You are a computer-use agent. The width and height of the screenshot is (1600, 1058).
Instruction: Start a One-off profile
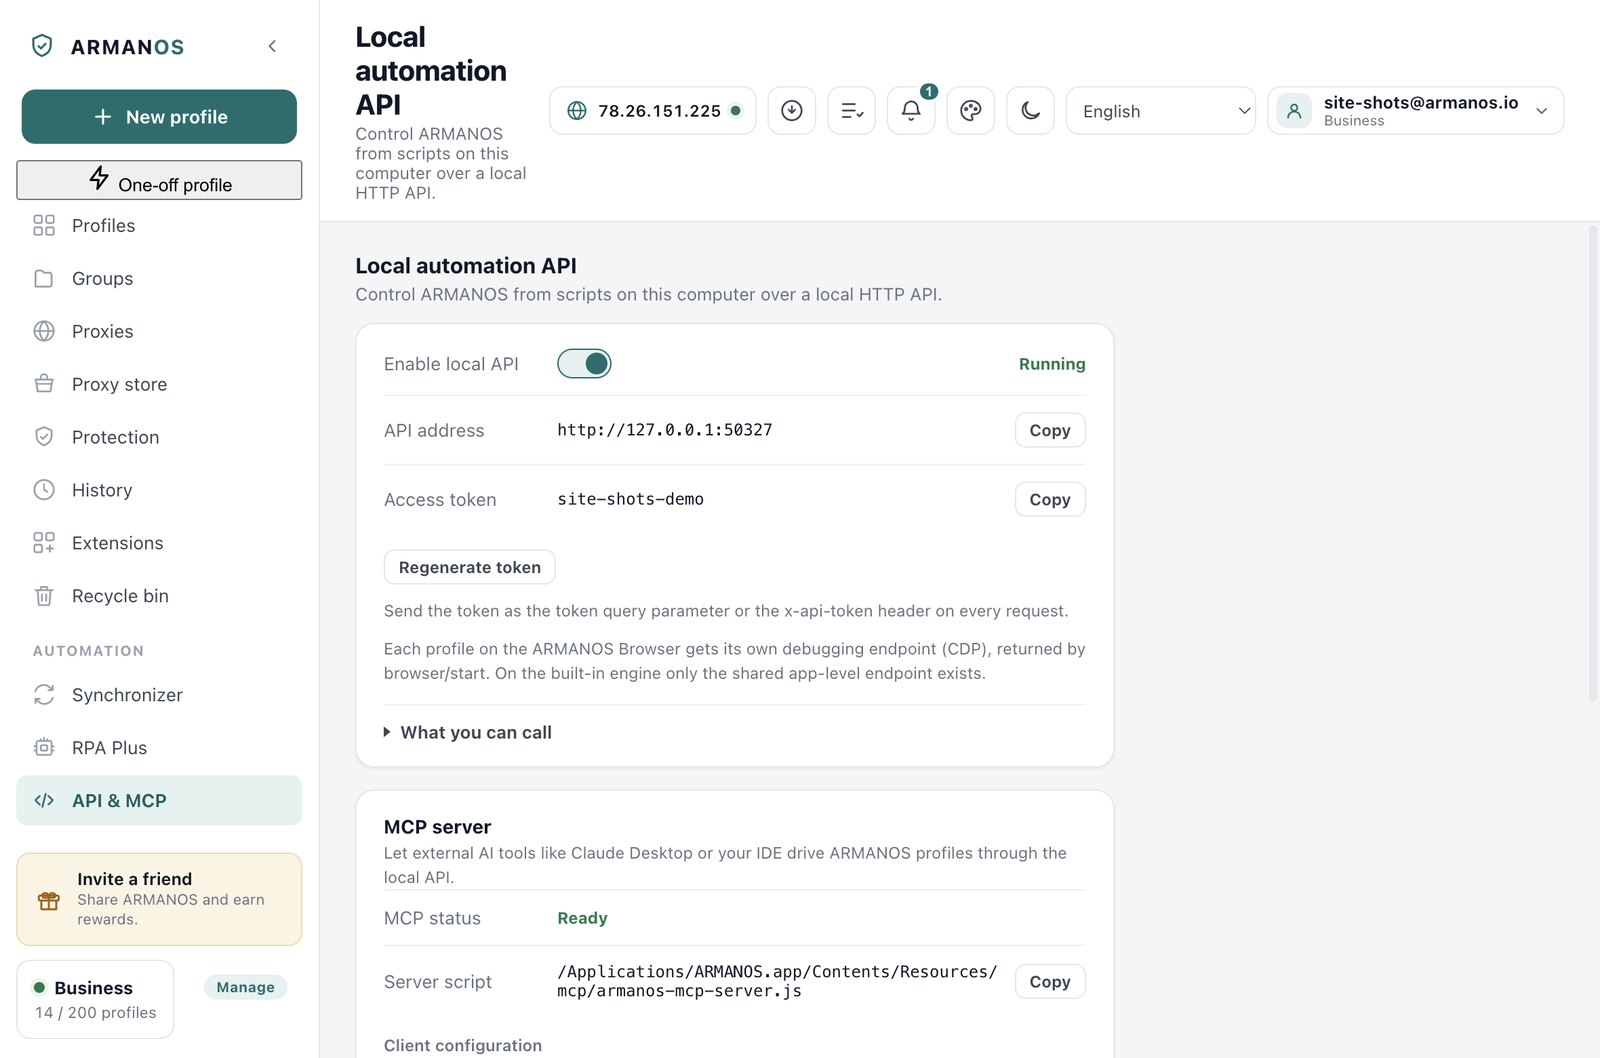[159, 180]
